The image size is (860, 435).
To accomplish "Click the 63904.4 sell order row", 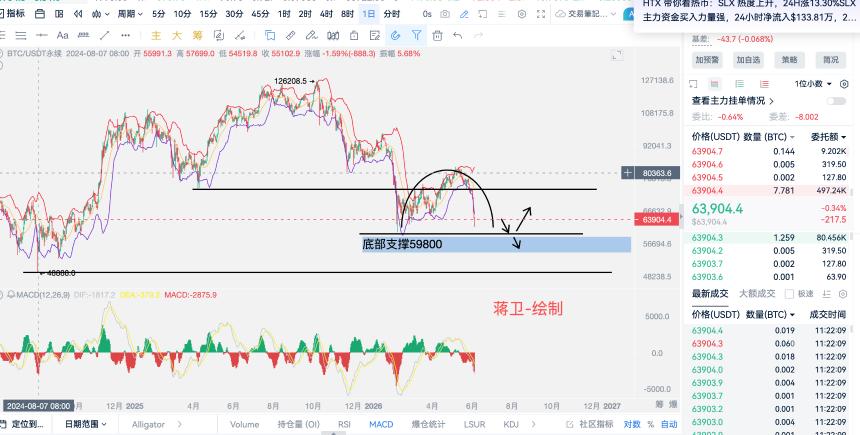I will (769, 190).
